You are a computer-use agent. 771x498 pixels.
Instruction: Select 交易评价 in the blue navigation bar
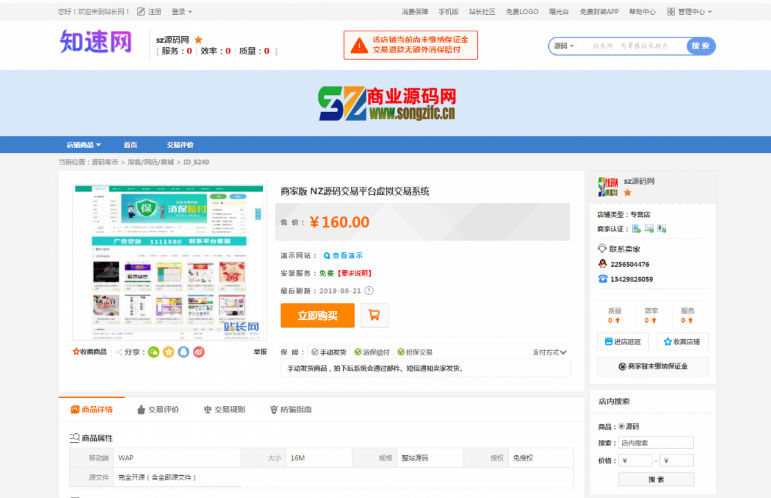click(x=179, y=145)
